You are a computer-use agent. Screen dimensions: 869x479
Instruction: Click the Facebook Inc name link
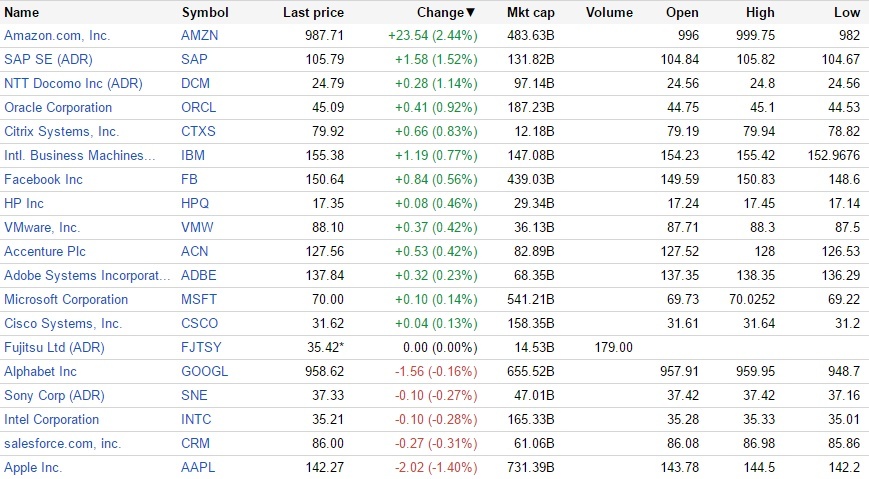44,180
